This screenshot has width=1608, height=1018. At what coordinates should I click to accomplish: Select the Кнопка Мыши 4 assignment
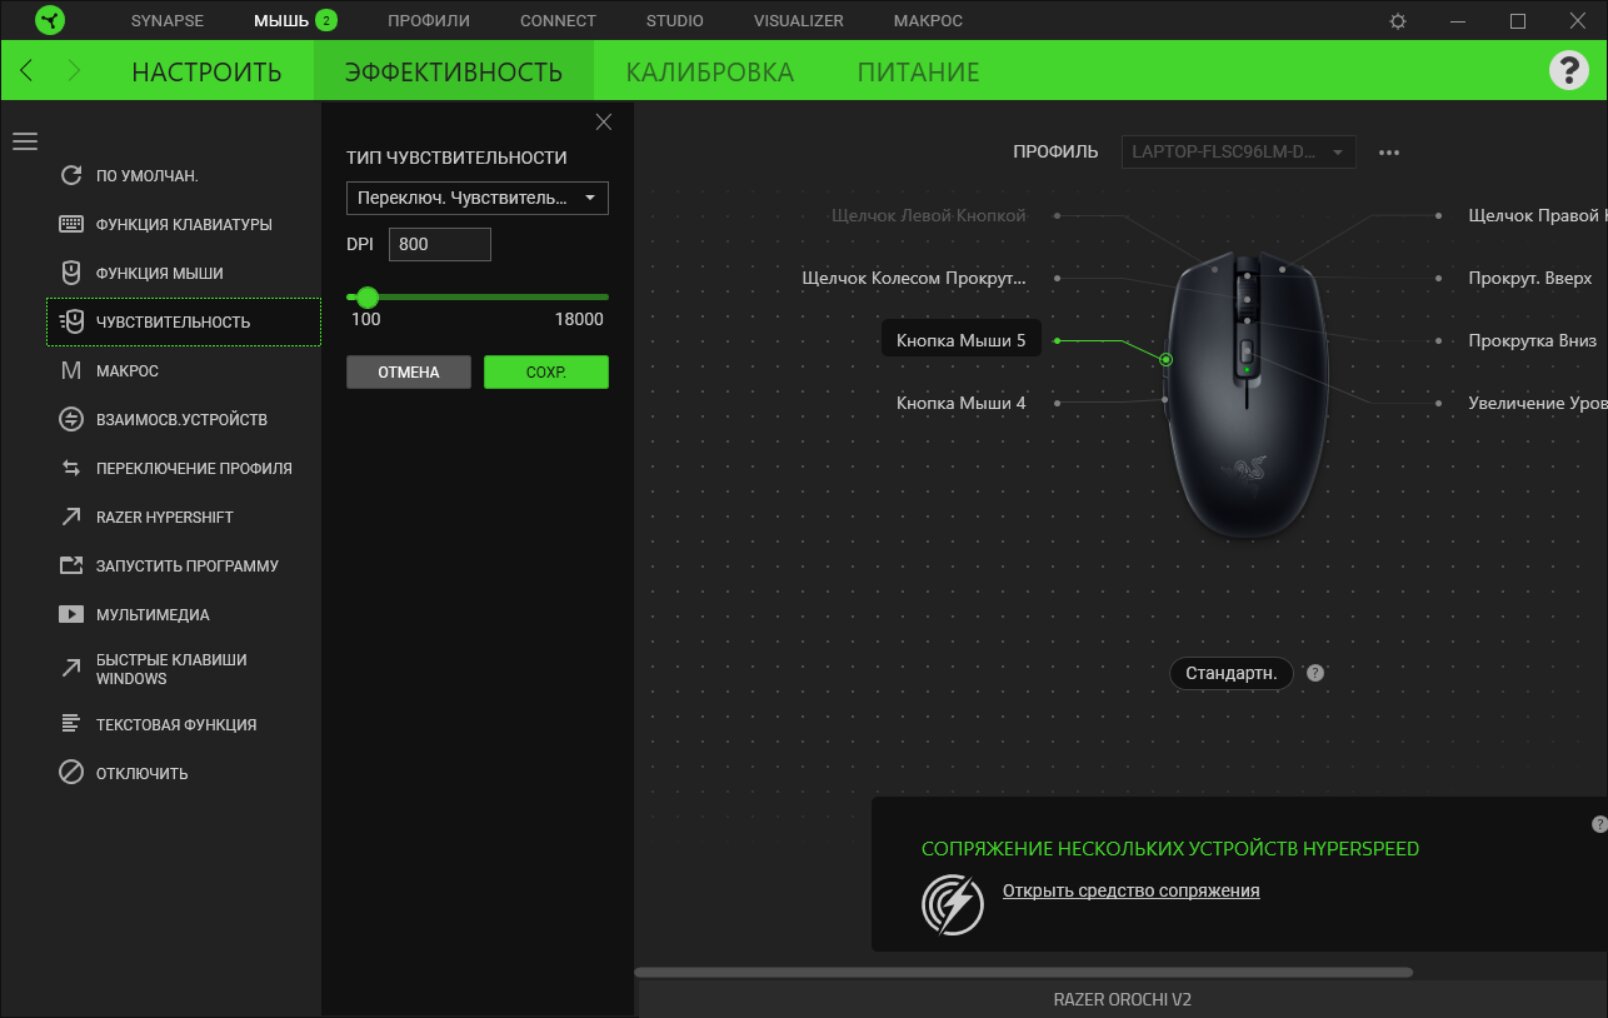click(x=961, y=403)
